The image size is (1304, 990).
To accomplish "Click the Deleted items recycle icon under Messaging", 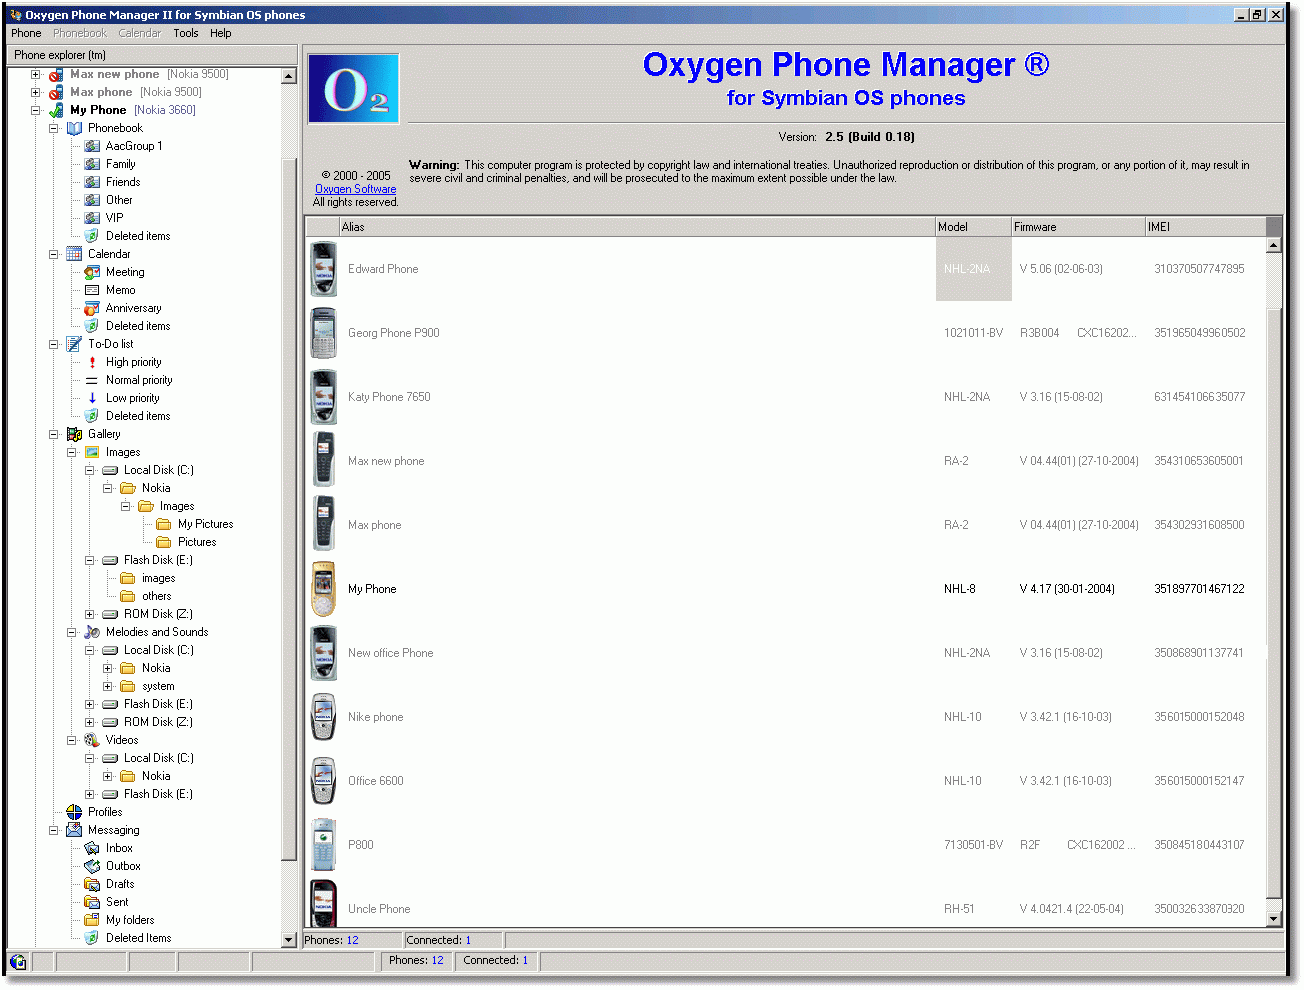I will [x=92, y=938].
